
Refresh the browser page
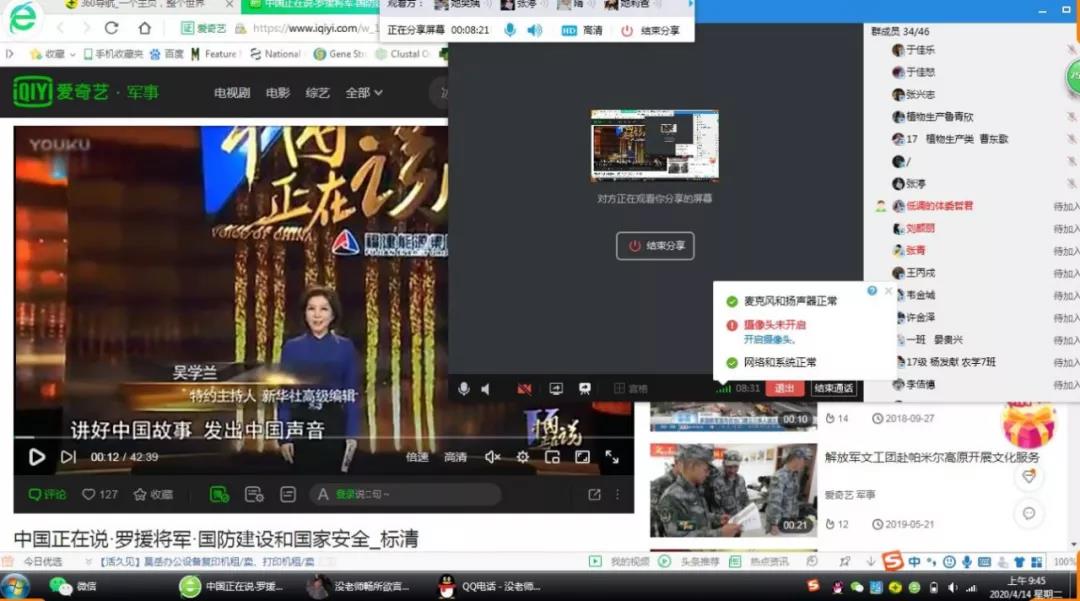[x=111, y=28]
